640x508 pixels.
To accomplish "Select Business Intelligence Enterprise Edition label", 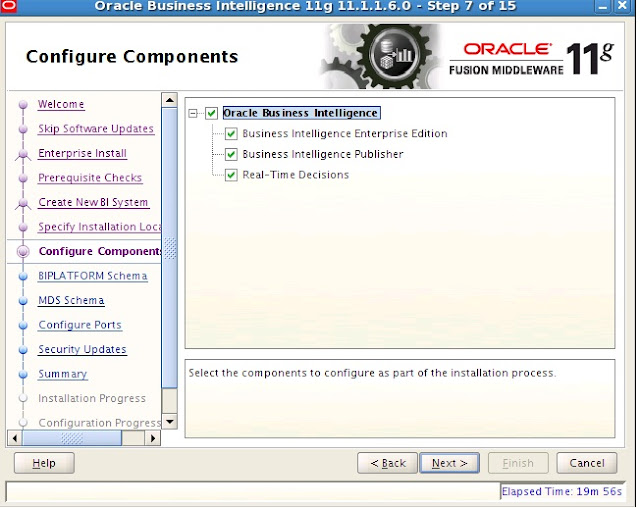I will click(344, 134).
